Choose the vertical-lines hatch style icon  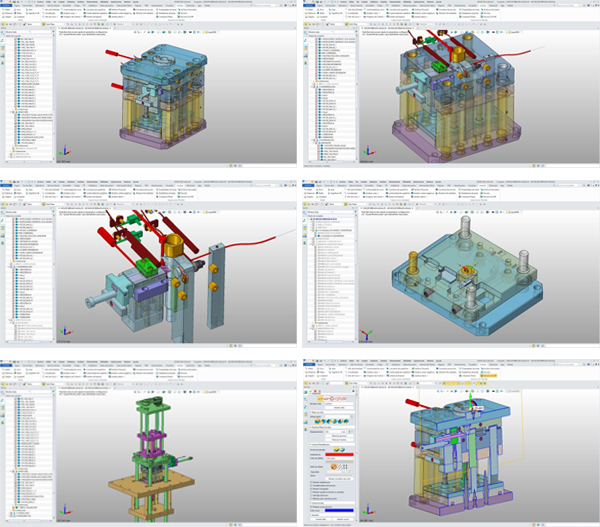345,467
